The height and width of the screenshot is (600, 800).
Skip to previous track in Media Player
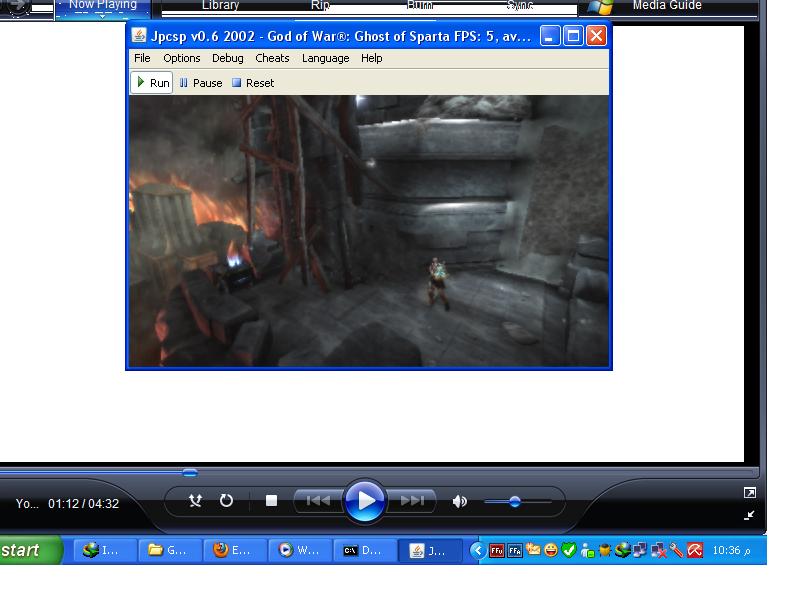click(318, 501)
